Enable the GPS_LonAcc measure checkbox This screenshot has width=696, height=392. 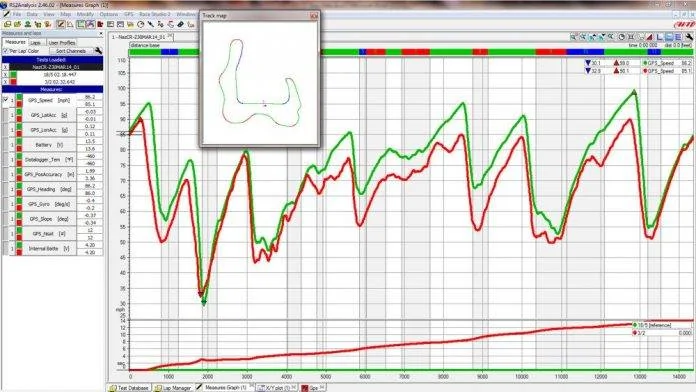pyautogui.click(x=5, y=130)
